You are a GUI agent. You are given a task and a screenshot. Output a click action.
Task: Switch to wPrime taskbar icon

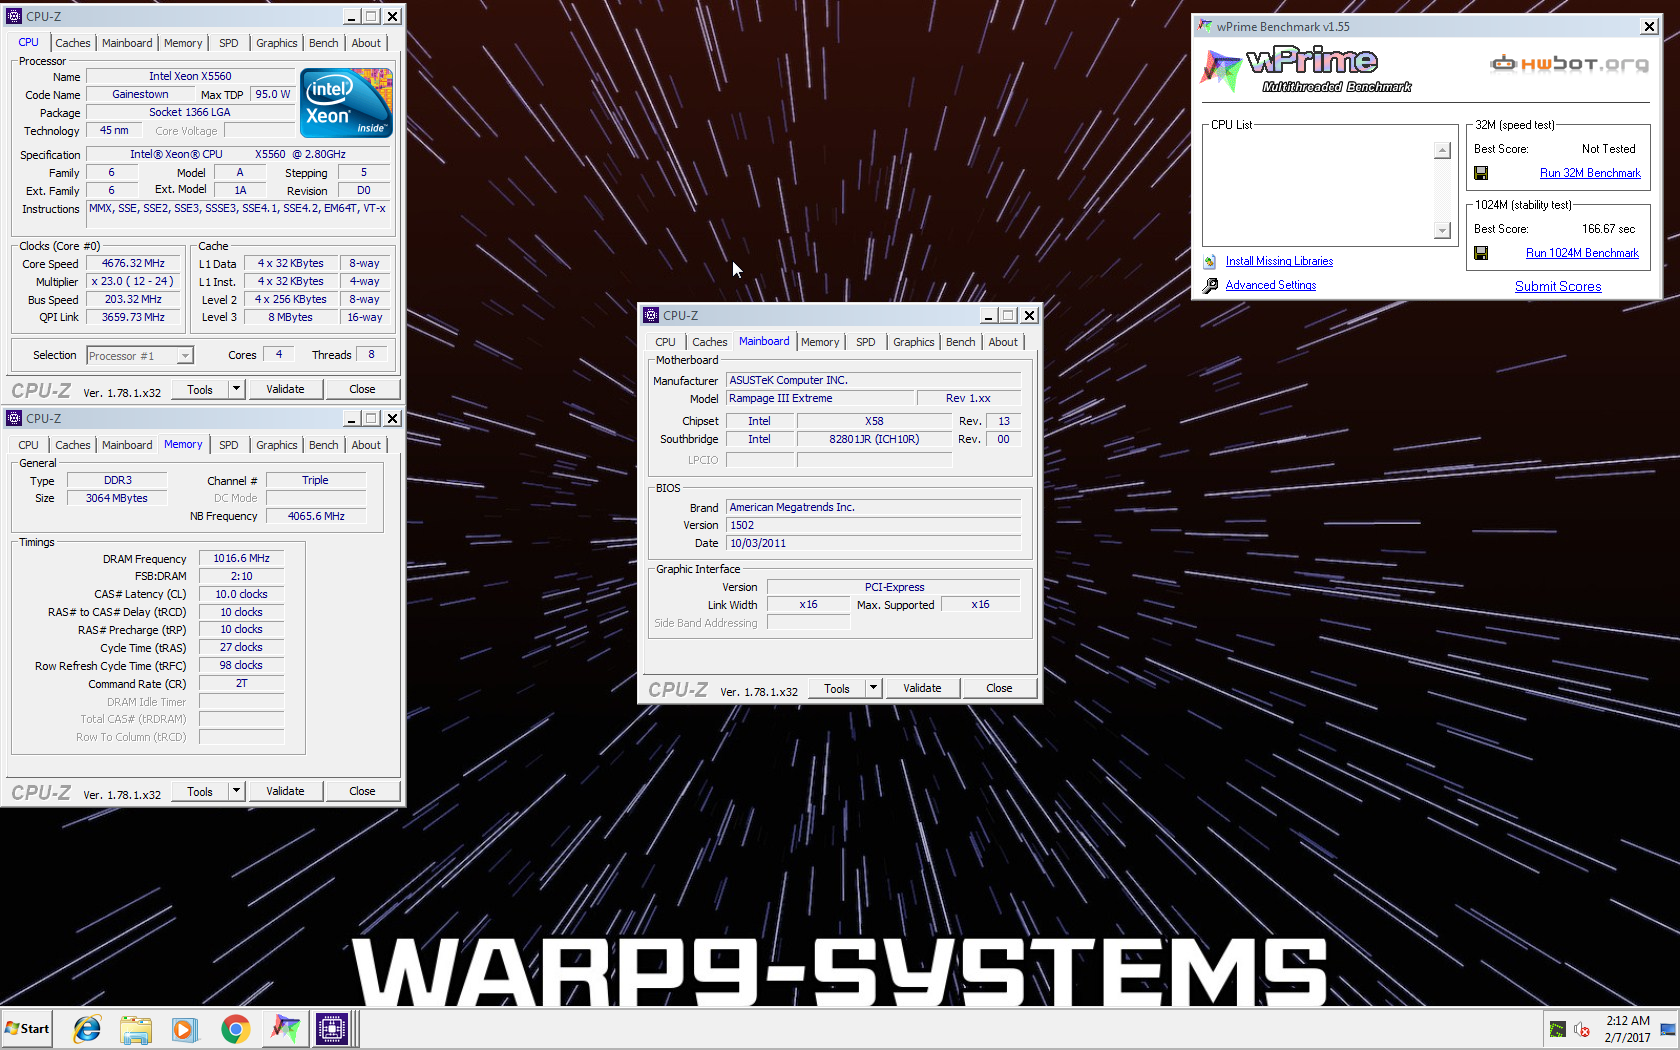coord(285,1028)
